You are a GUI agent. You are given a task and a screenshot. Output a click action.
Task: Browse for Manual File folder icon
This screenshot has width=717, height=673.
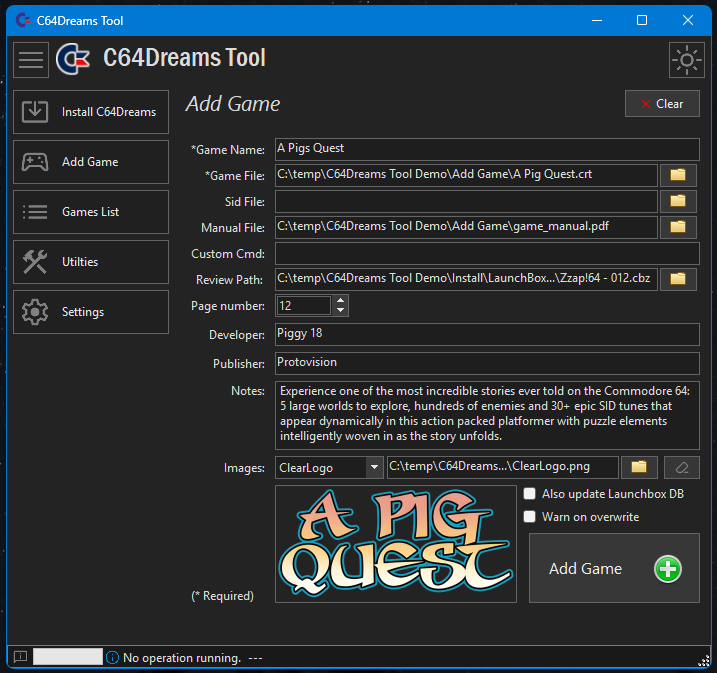(x=678, y=227)
